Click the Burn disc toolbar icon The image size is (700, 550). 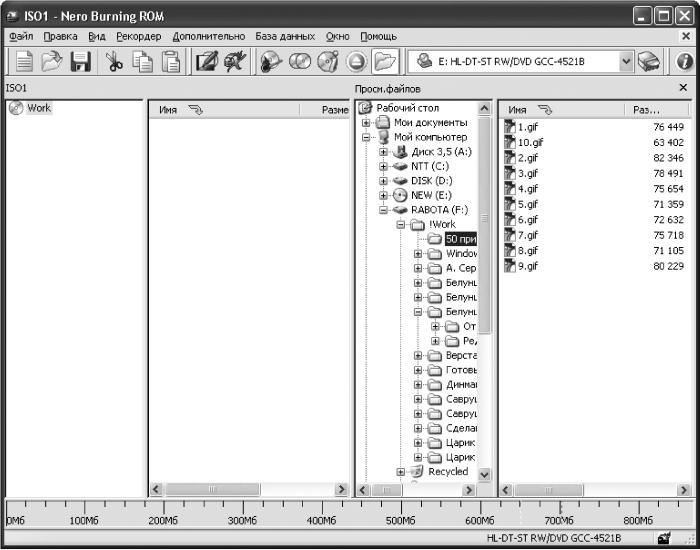coord(271,62)
